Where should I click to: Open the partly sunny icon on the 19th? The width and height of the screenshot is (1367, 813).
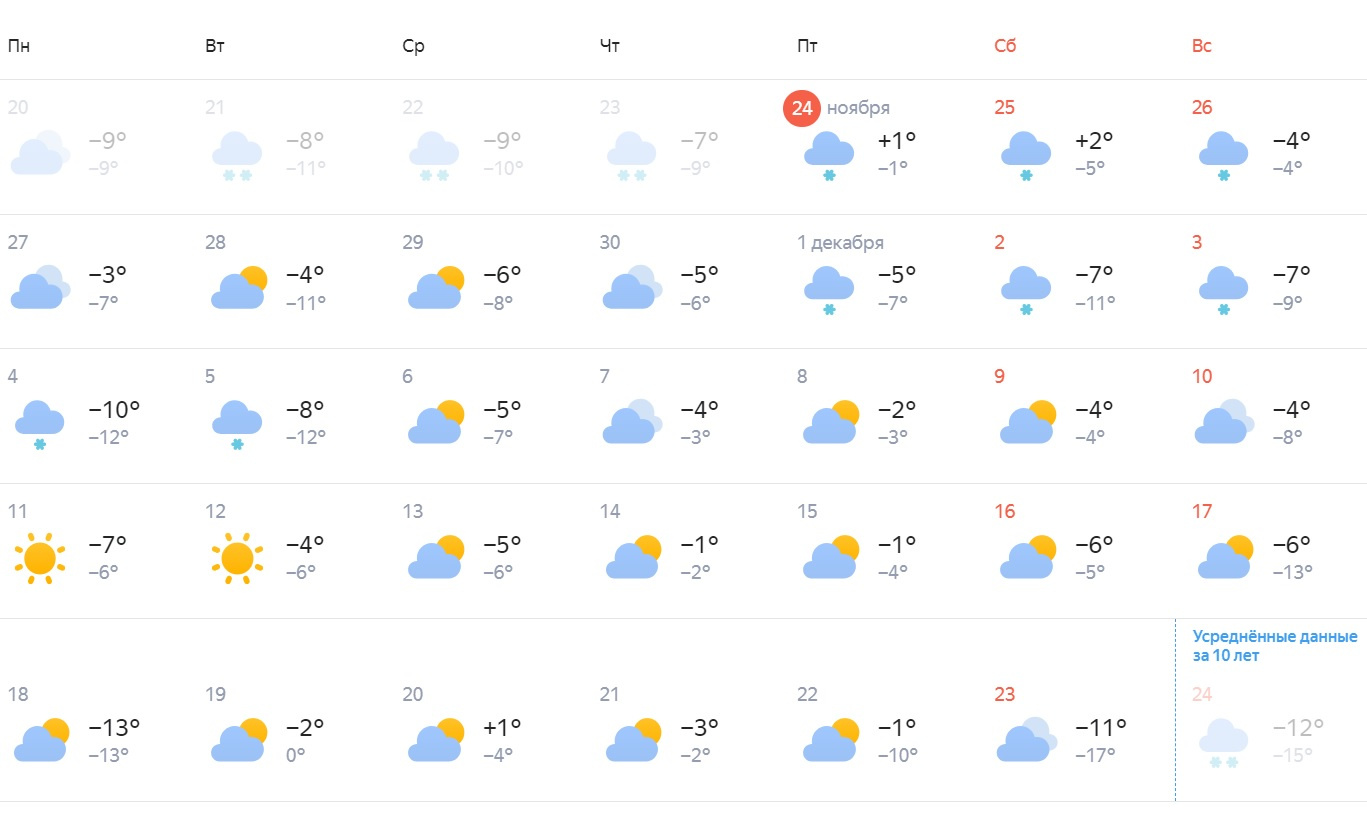pos(238,741)
